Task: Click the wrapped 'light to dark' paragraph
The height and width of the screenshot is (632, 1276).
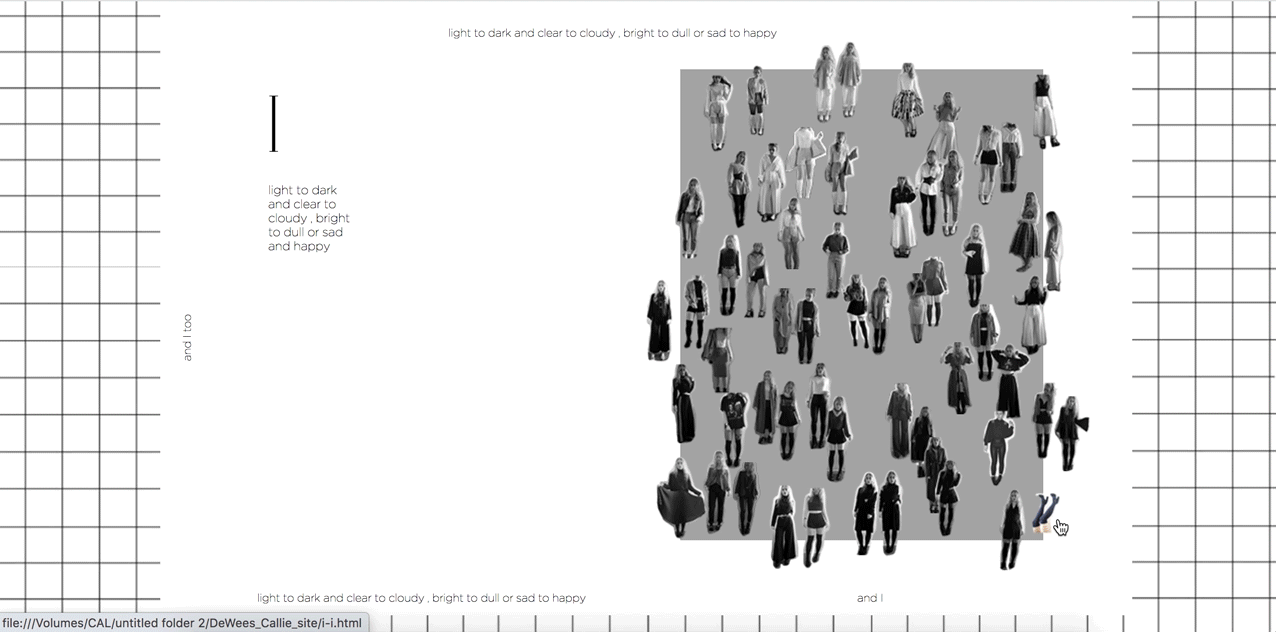Action: click(x=308, y=218)
